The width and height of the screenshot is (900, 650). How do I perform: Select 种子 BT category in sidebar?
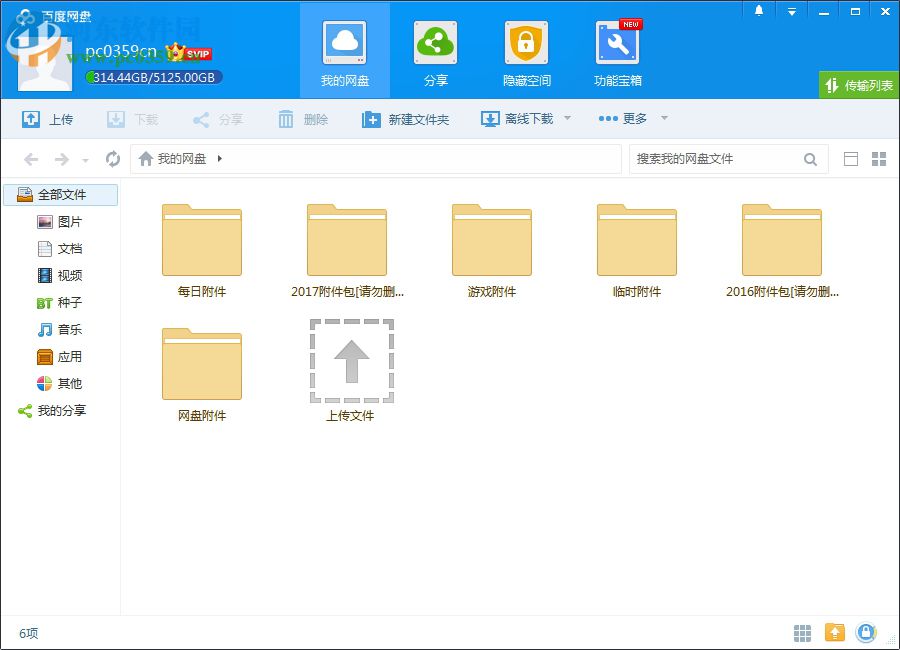pos(60,303)
